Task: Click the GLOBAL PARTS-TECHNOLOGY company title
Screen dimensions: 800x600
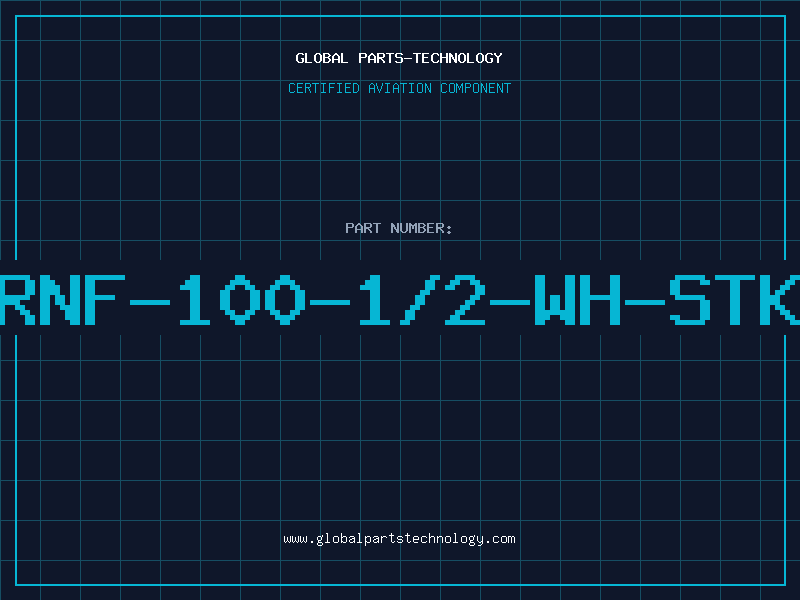Action: coord(399,58)
